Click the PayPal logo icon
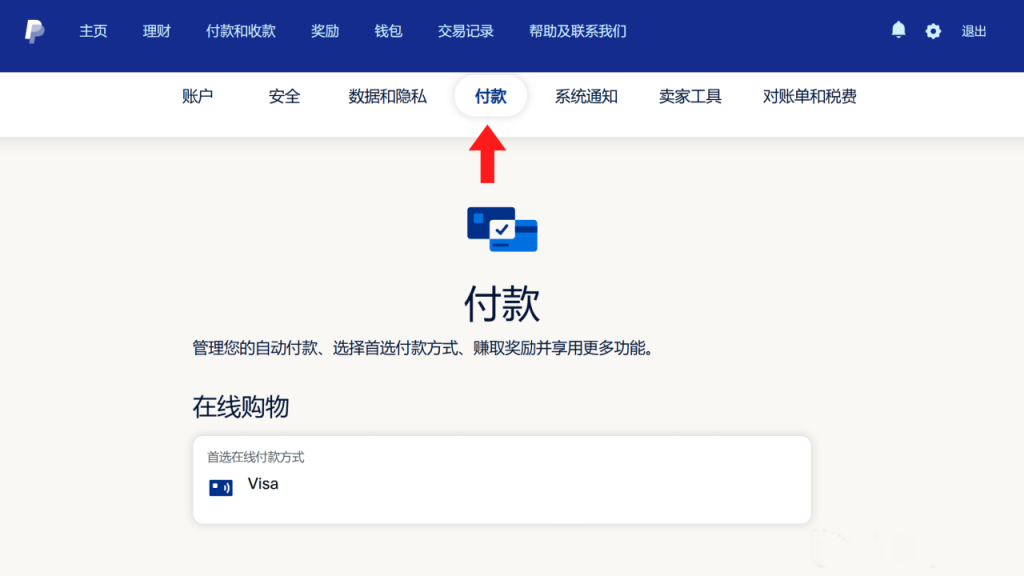 34,31
